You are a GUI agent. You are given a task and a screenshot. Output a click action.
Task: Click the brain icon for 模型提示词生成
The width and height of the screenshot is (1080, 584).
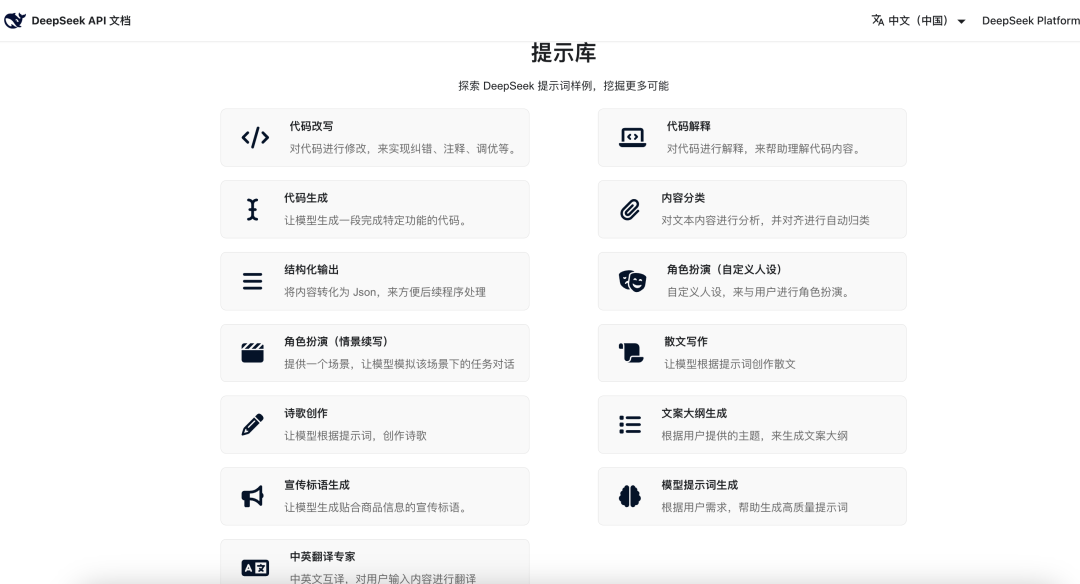pos(630,496)
